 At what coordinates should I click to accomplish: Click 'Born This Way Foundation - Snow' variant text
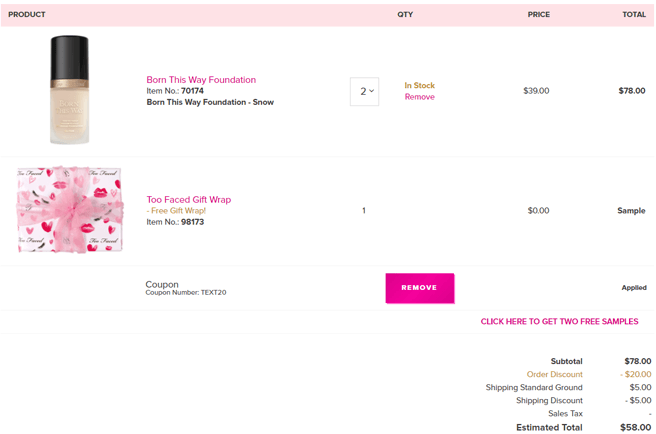210,102
